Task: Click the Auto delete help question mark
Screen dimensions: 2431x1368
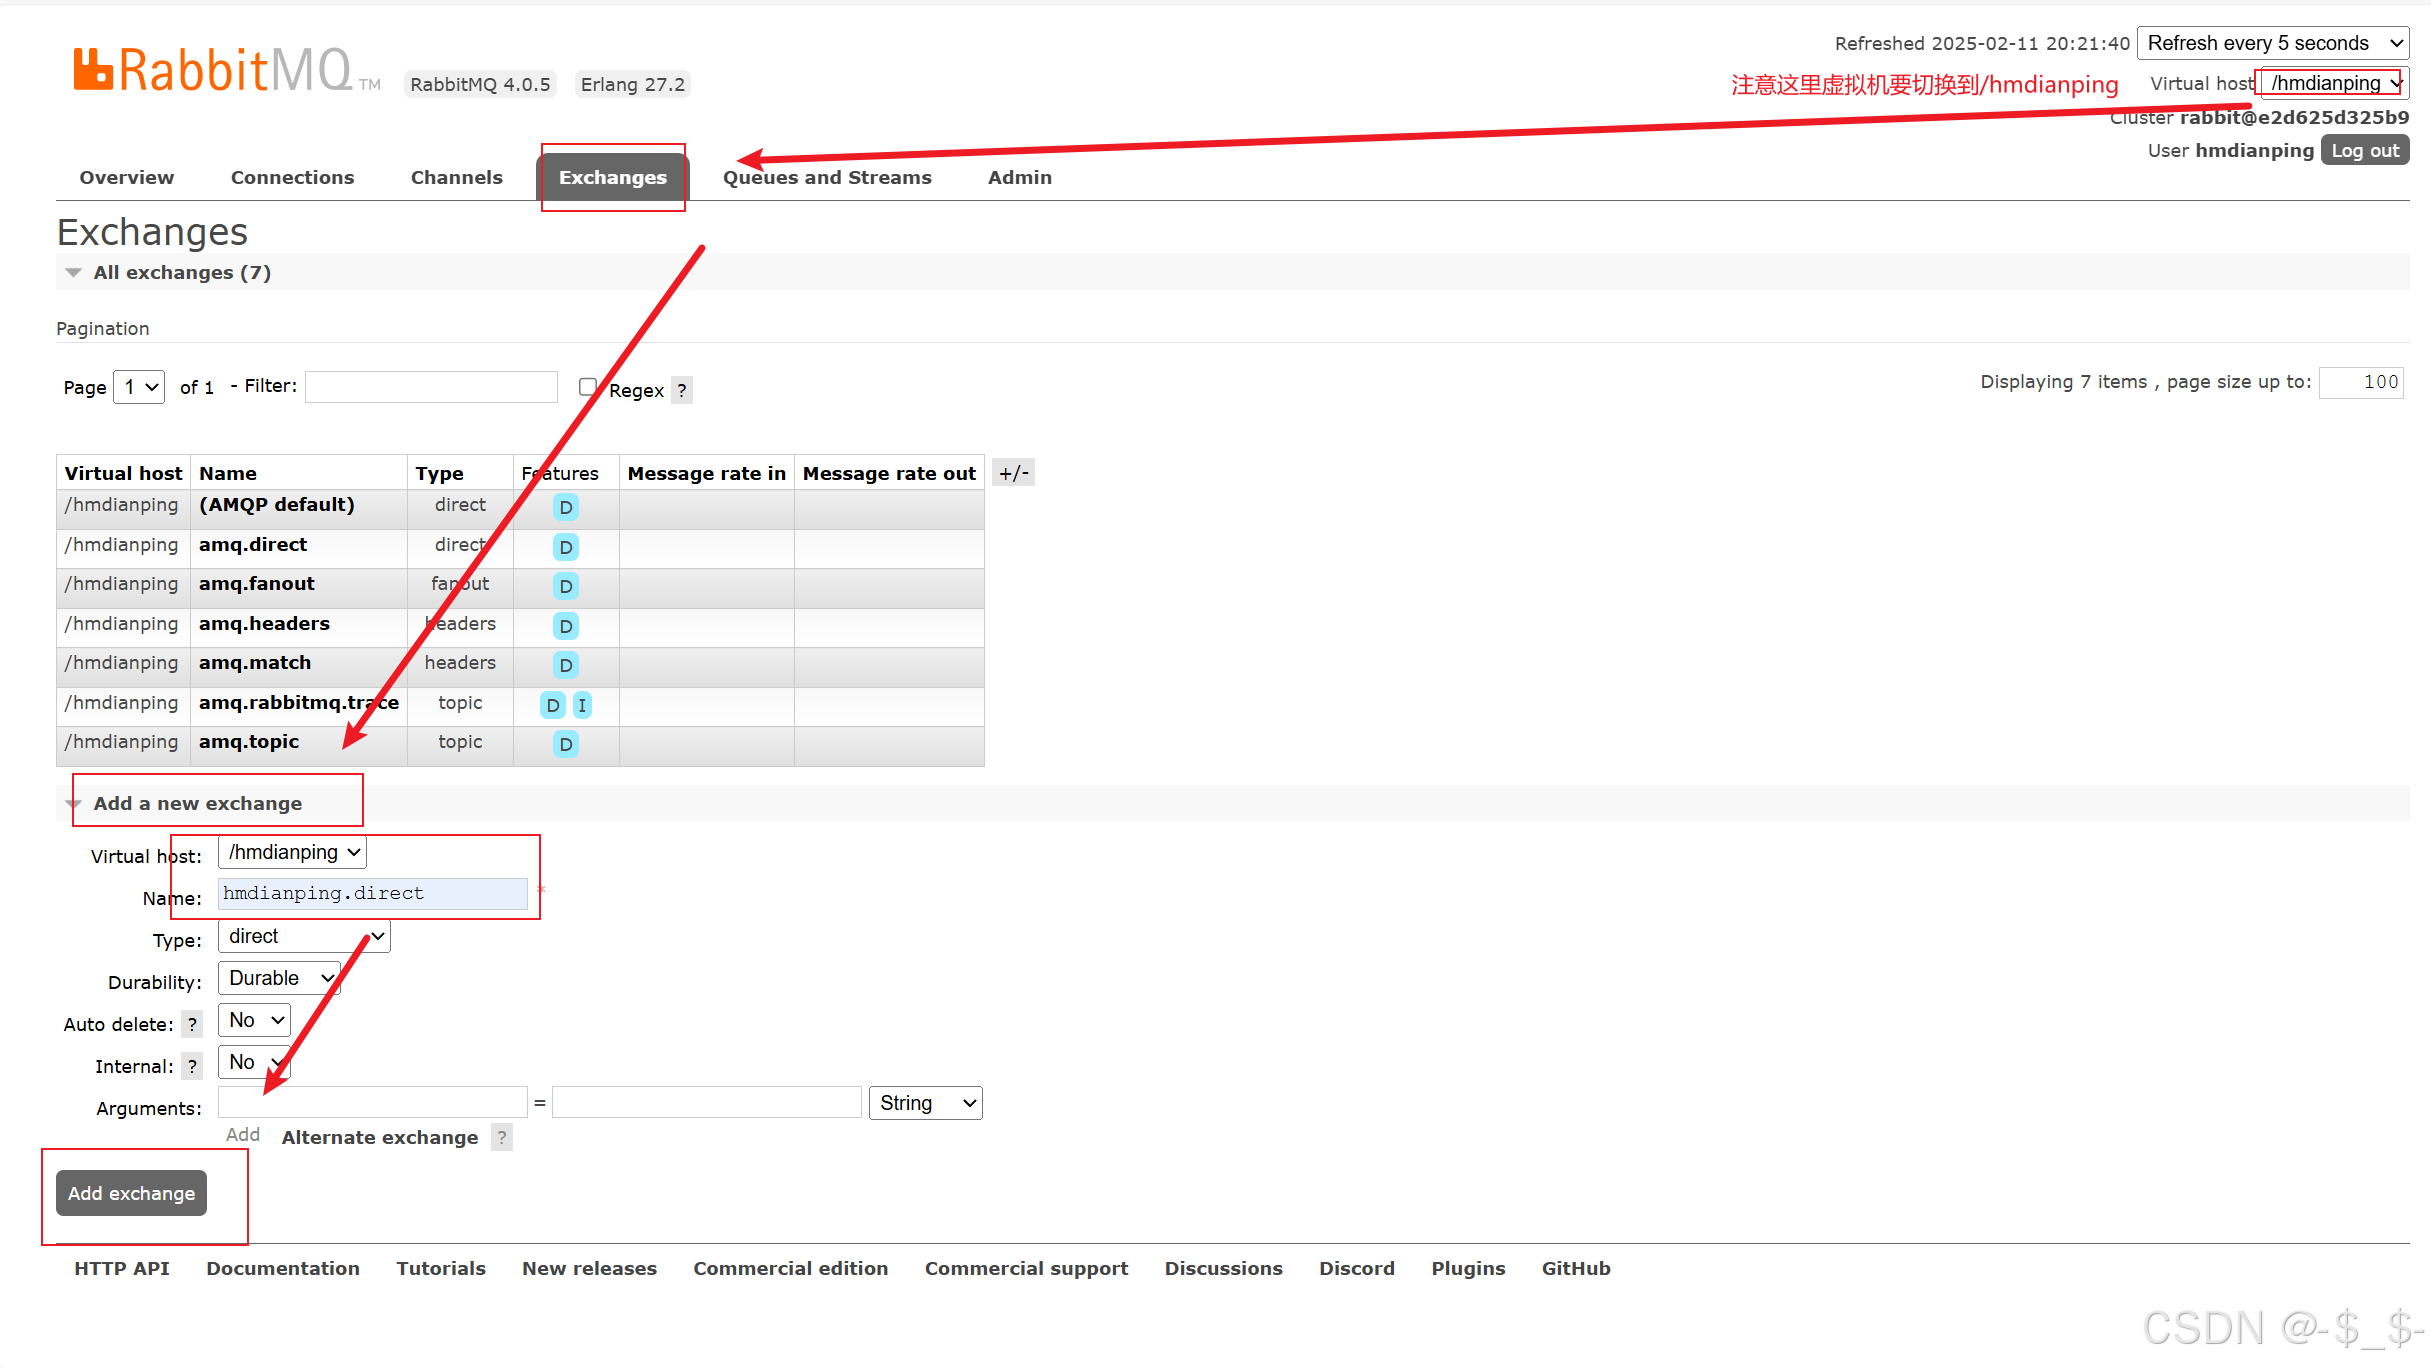Action: 192,1024
